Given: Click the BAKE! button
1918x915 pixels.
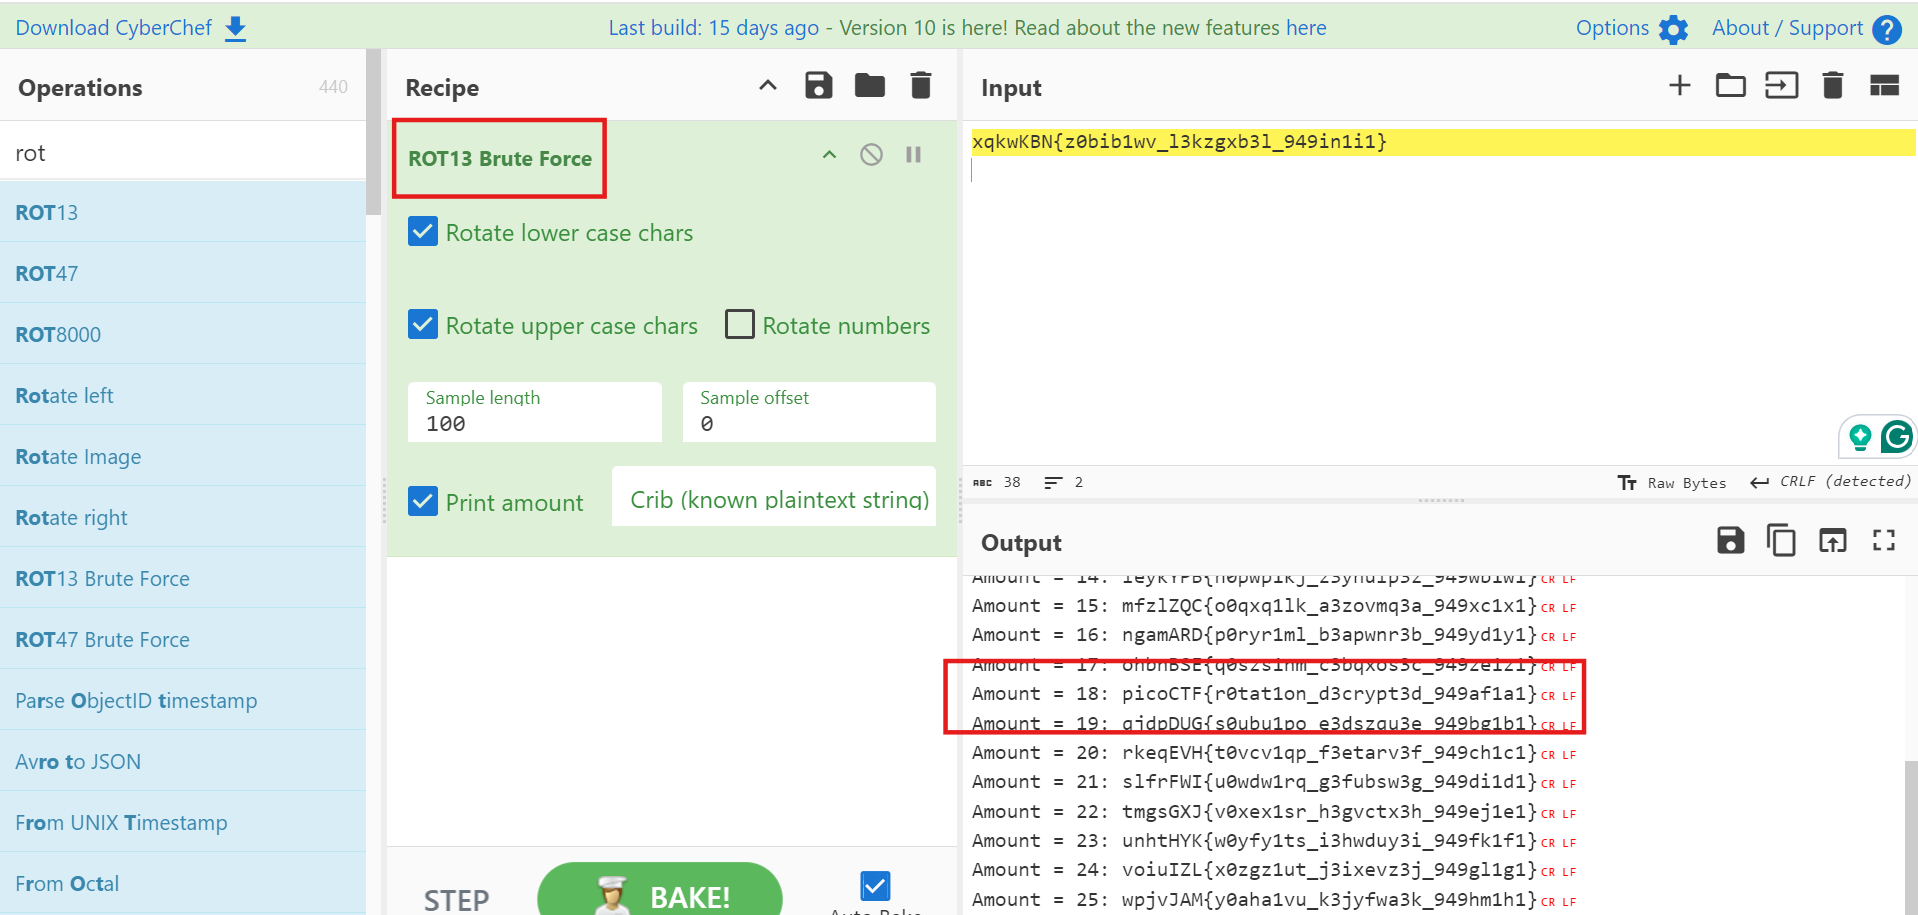Looking at the screenshot, I should coord(660,891).
